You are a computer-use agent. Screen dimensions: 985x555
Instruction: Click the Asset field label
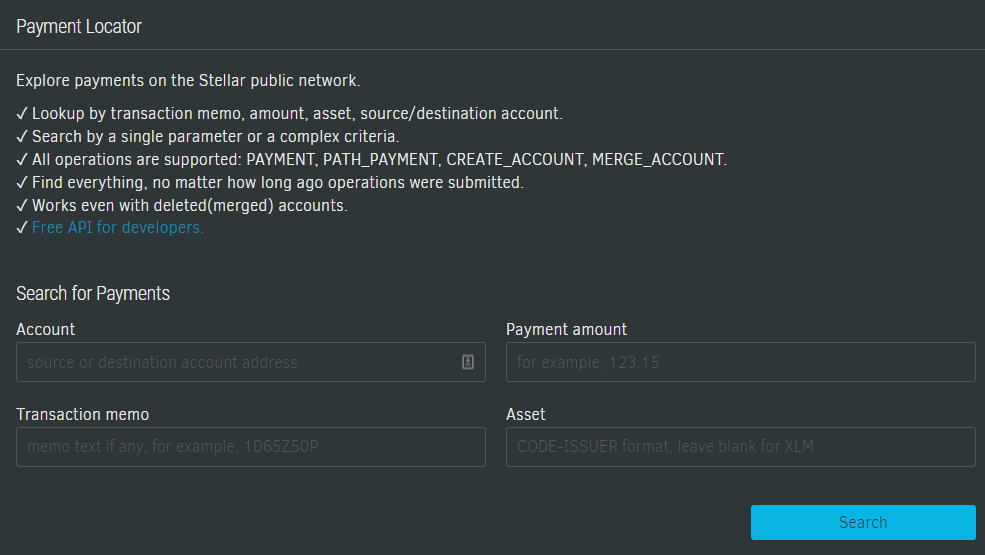tap(526, 414)
